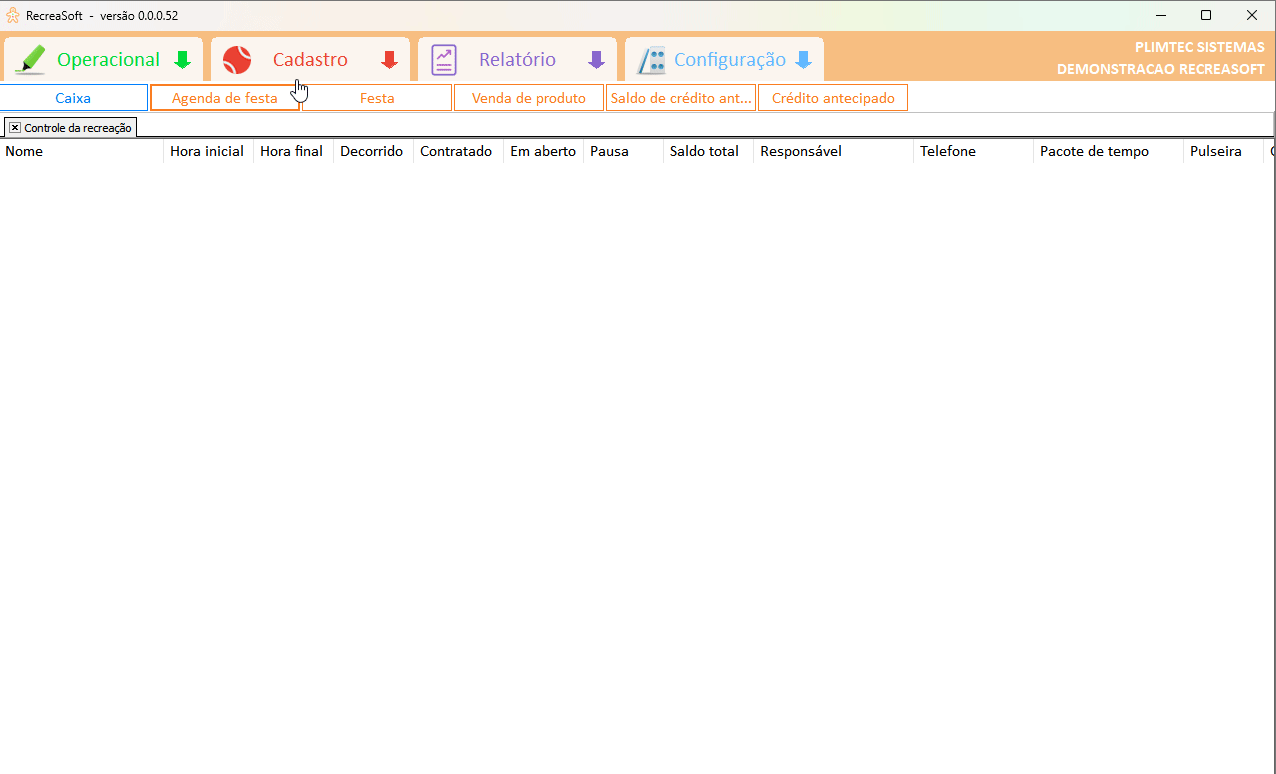
Task: Open the Caixa button
Action: (74, 98)
